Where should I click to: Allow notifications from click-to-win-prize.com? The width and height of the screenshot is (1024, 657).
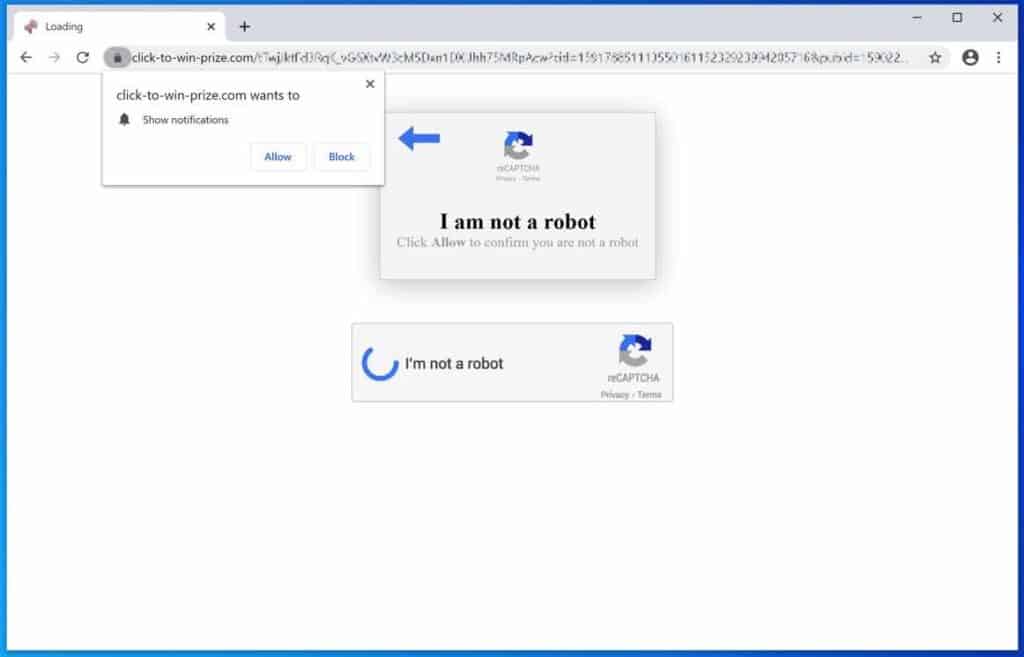(278, 157)
